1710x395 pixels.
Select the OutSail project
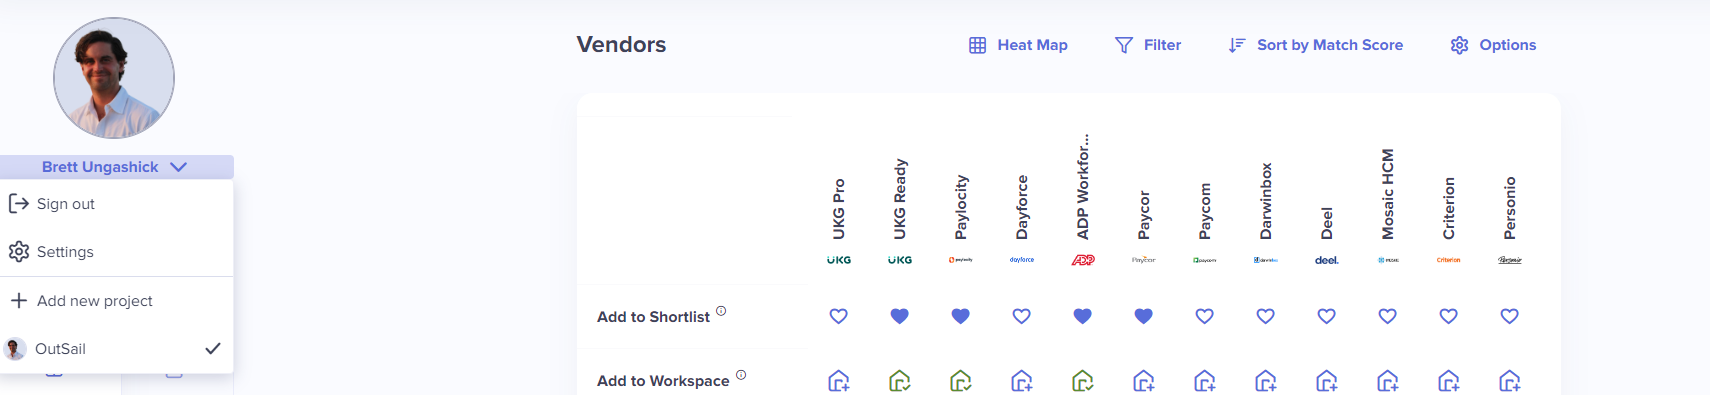[x=117, y=349]
